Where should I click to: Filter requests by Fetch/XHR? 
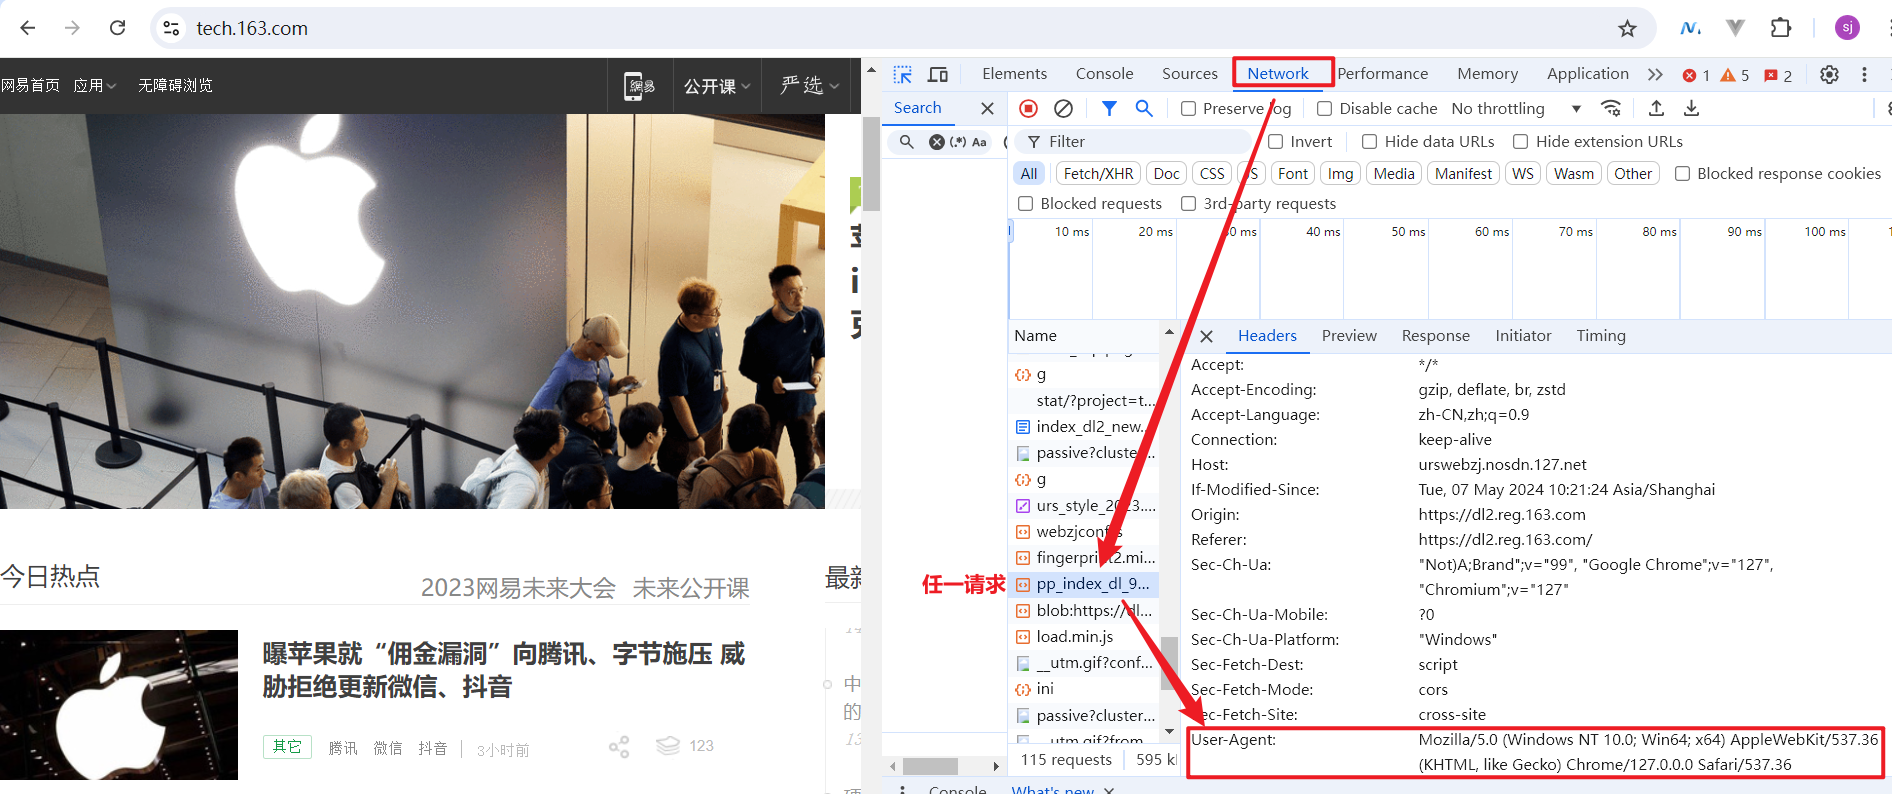coord(1098,174)
